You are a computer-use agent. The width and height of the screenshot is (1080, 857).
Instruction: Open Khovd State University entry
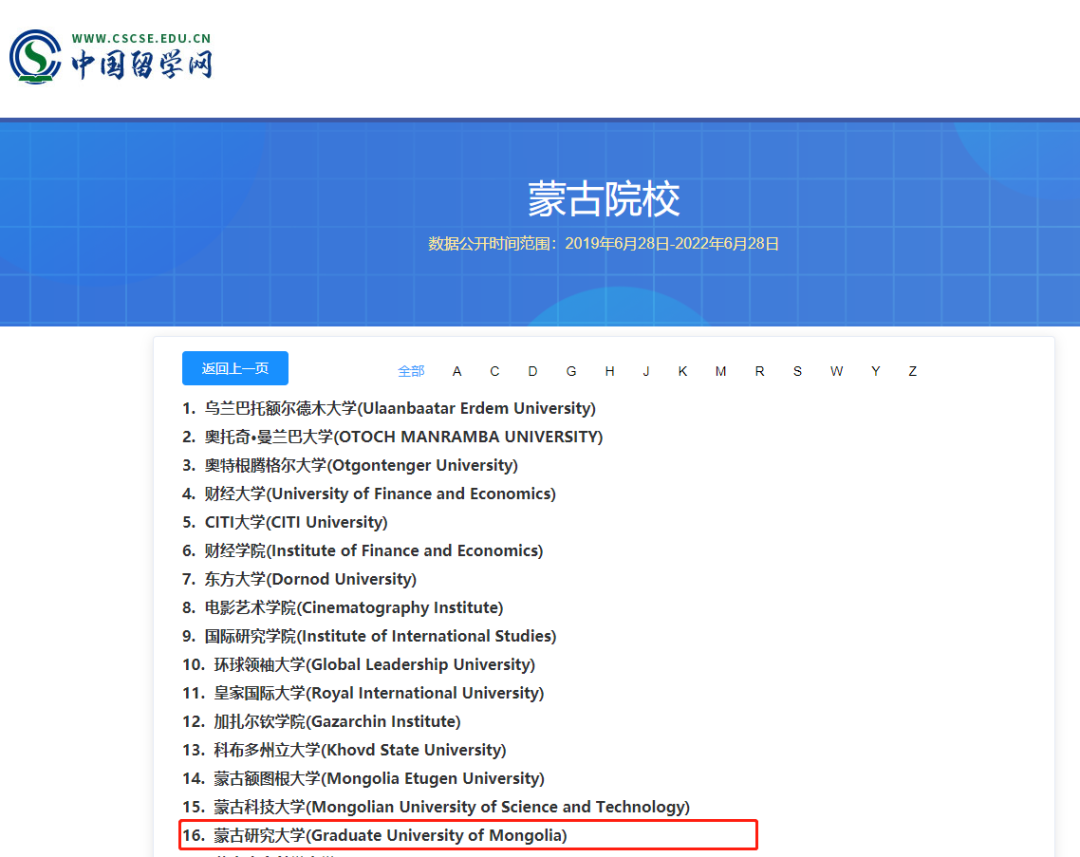click(344, 750)
